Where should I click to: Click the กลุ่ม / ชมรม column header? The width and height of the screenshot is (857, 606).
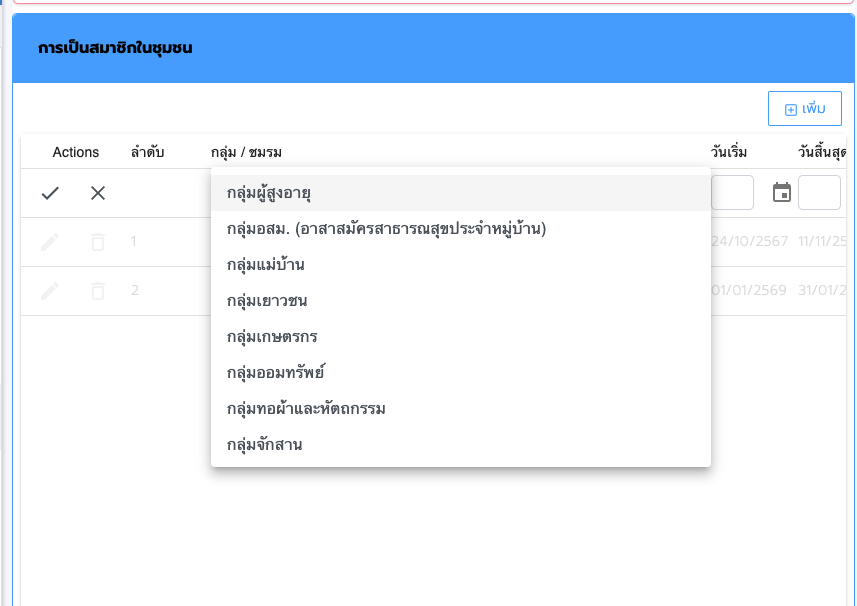(x=246, y=152)
